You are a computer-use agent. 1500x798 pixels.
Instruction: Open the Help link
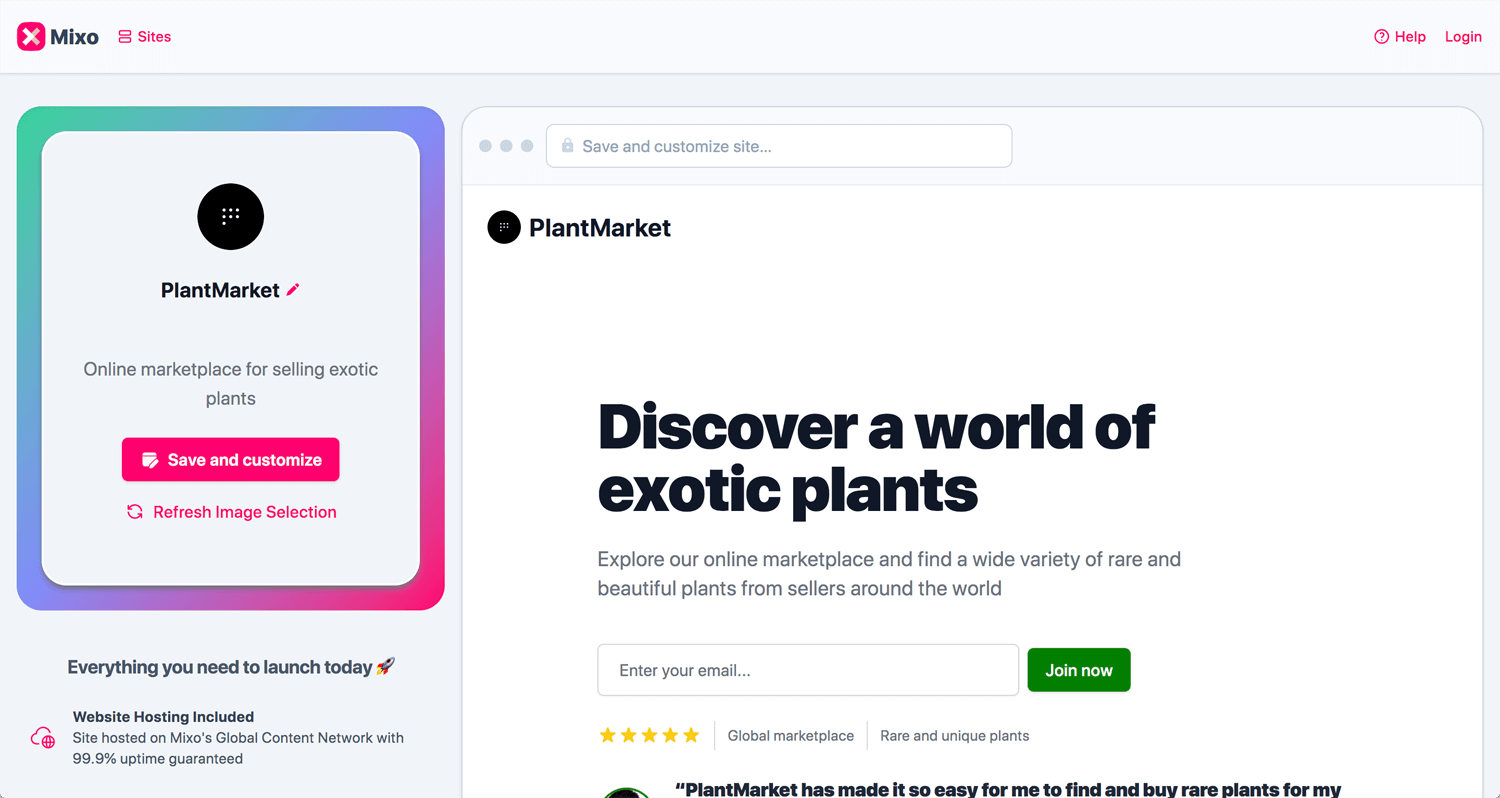coord(1400,37)
